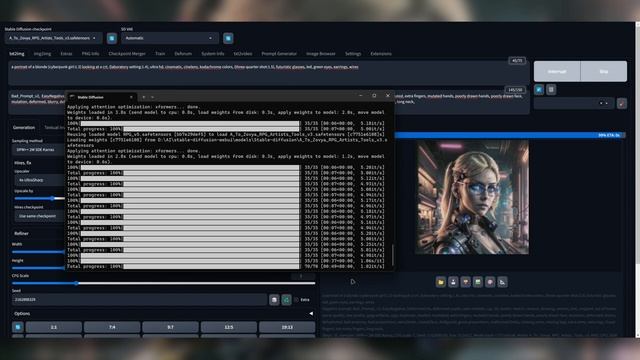Maximize the terminal window
The width and height of the screenshot is (640, 360).
tap(374, 96)
